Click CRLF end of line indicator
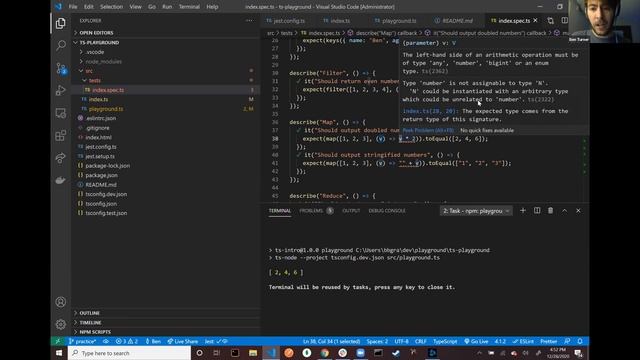Viewport: 640px width, 360px height. click(421, 341)
